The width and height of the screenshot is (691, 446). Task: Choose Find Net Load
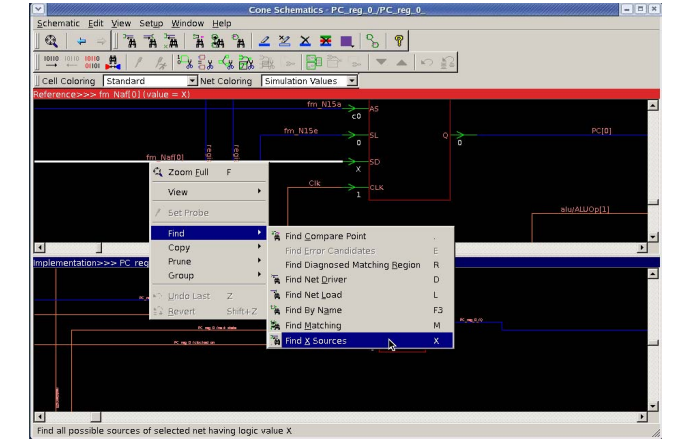360,295
